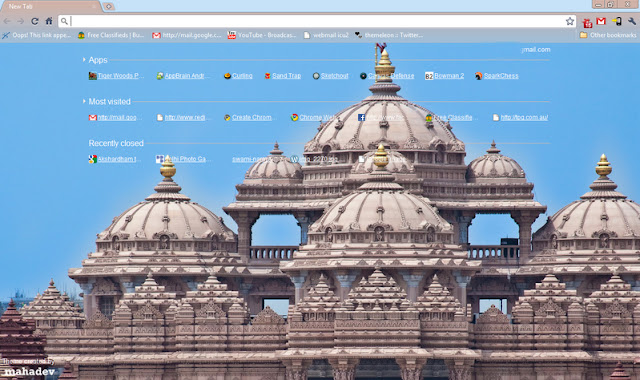
Task: Click the Canvas Defense app icon
Action: pos(363,76)
